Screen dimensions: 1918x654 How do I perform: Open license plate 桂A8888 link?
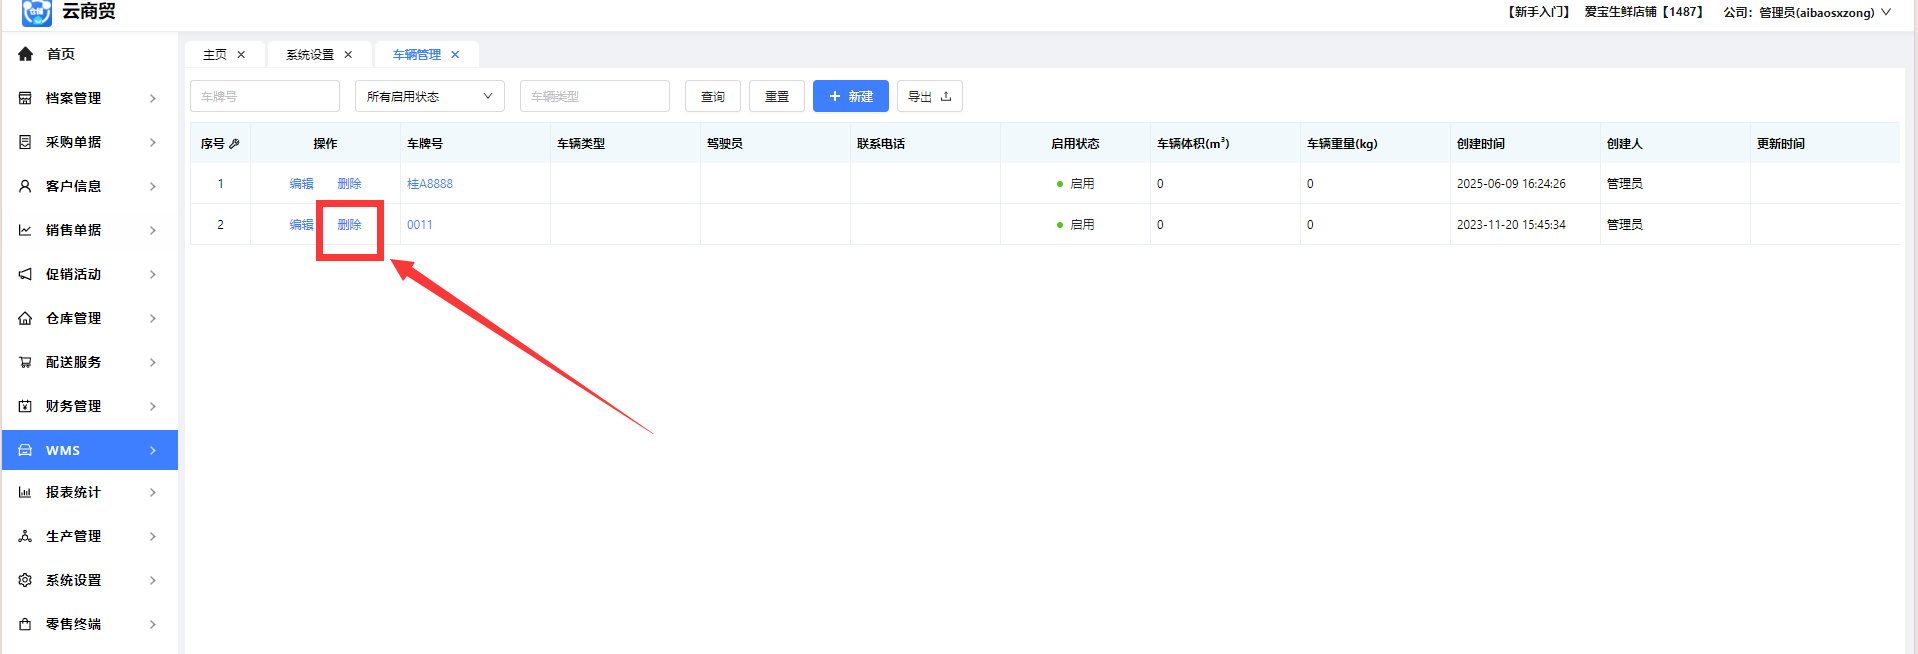tap(430, 184)
